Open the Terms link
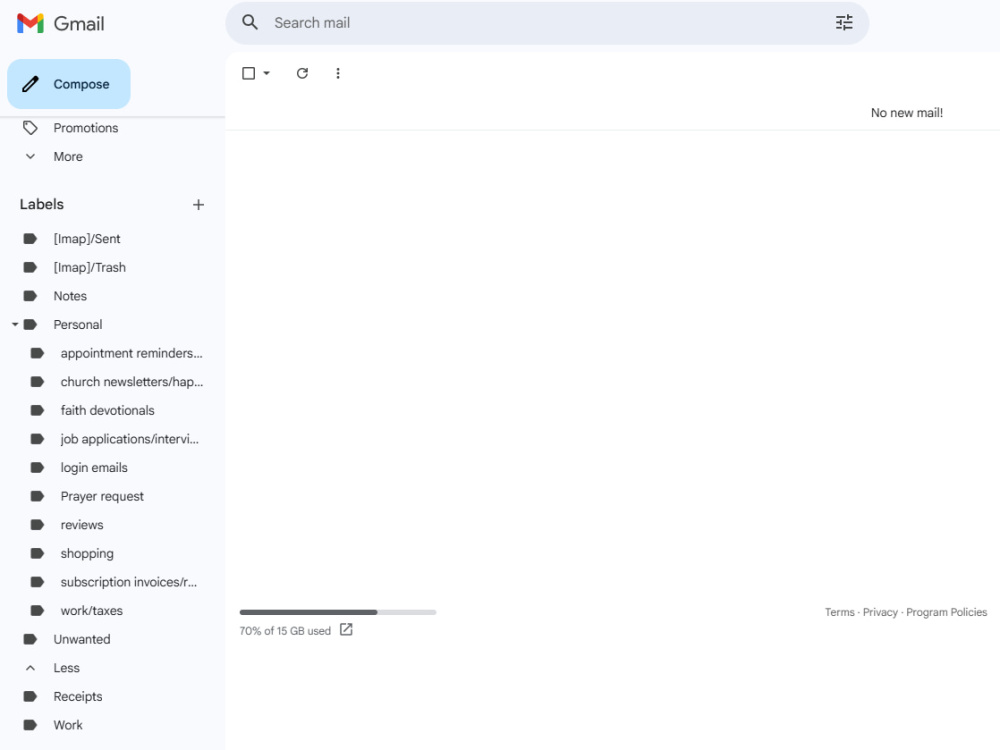This screenshot has width=1000, height=750. pos(839,612)
